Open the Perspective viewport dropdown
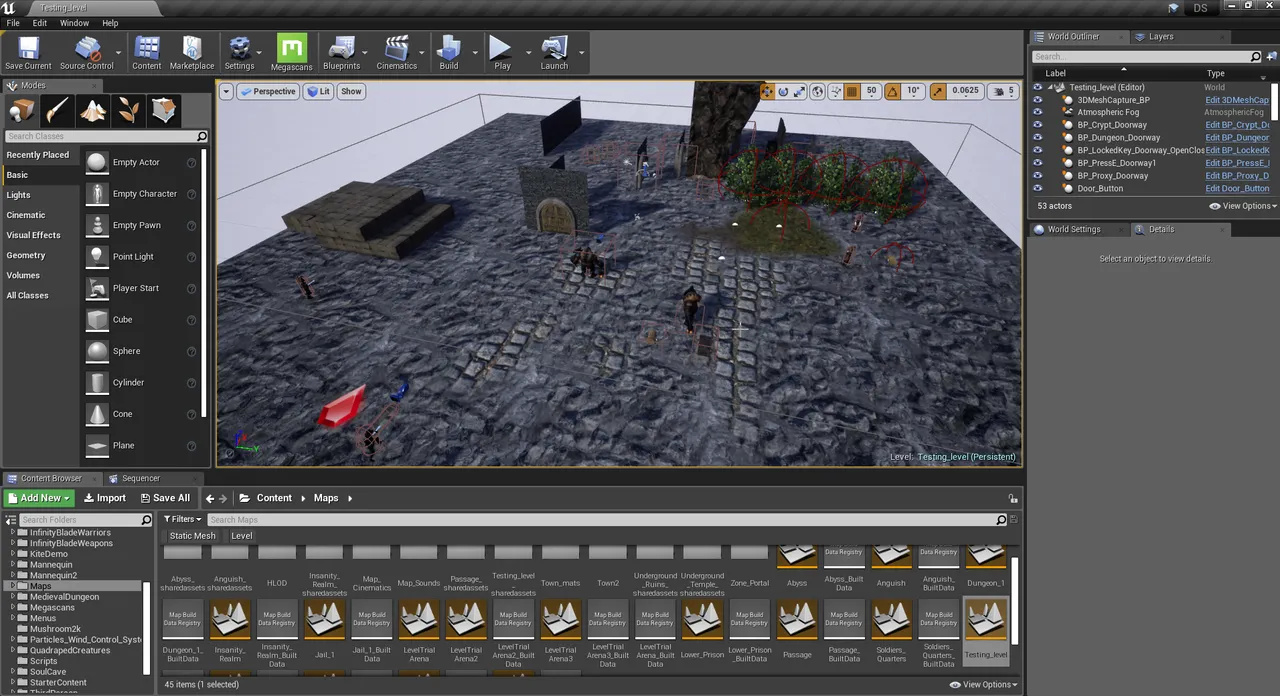 pos(268,91)
